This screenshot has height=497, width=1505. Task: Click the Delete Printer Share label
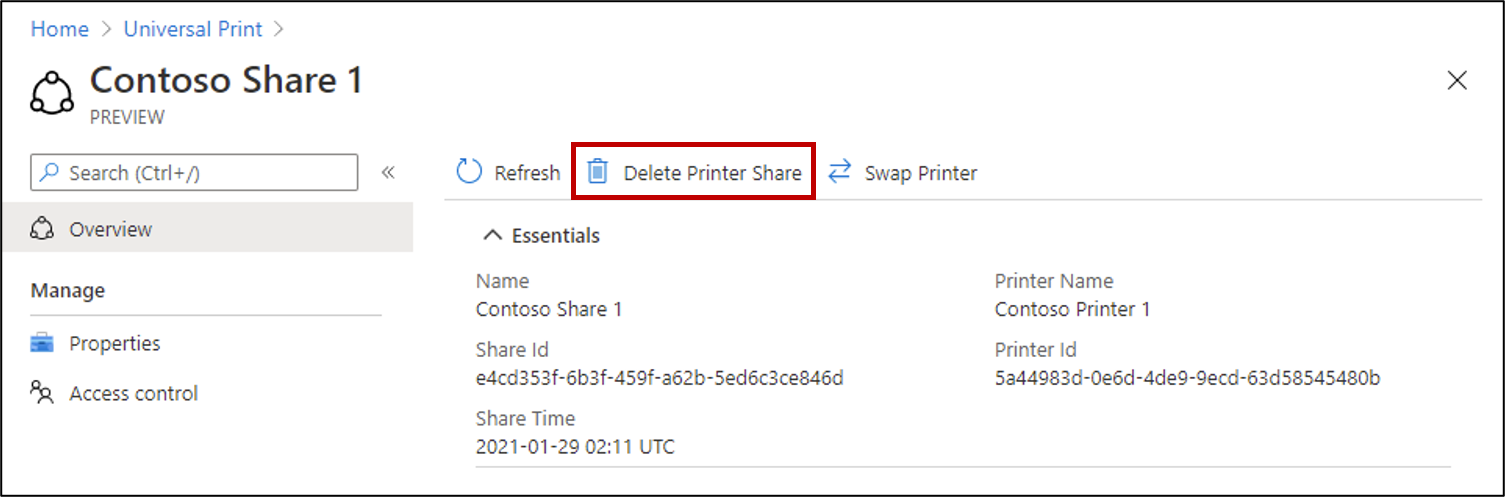[713, 173]
